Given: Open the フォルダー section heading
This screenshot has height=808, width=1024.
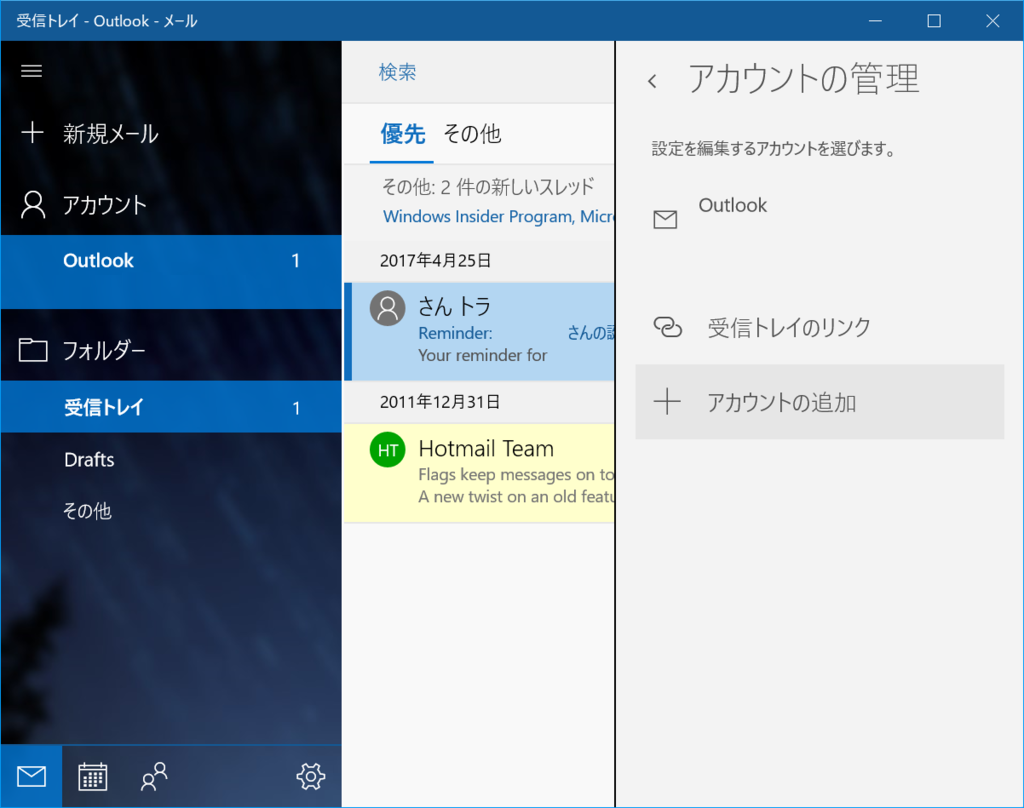Looking at the screenshot, I should click(x=104, y=351).
